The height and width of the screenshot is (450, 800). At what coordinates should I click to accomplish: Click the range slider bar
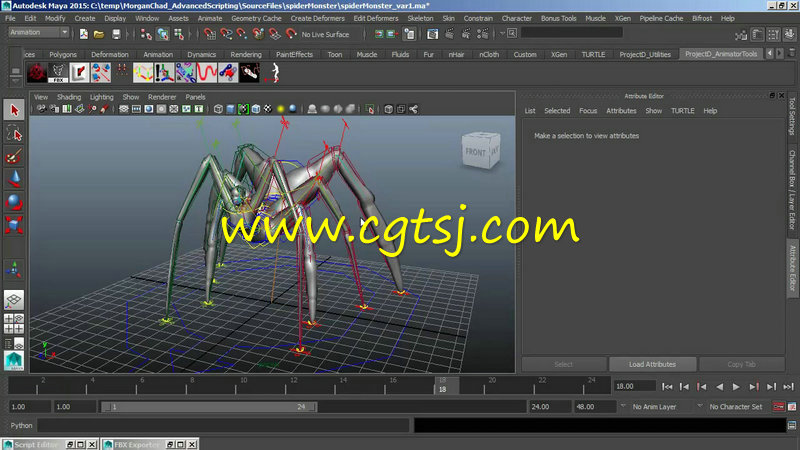(x=209, y=407)
